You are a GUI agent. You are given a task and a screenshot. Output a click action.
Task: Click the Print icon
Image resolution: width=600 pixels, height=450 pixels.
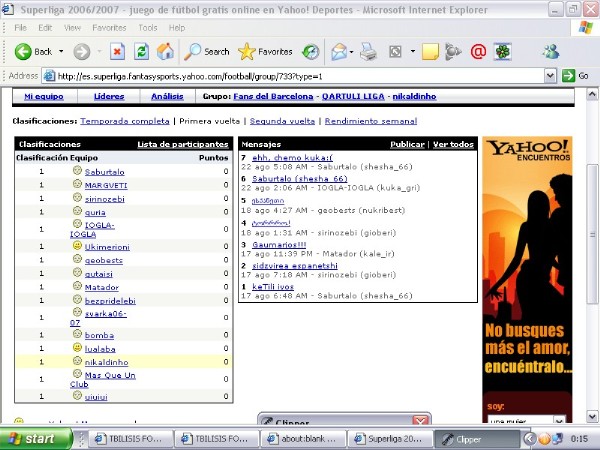pos(368,52)
